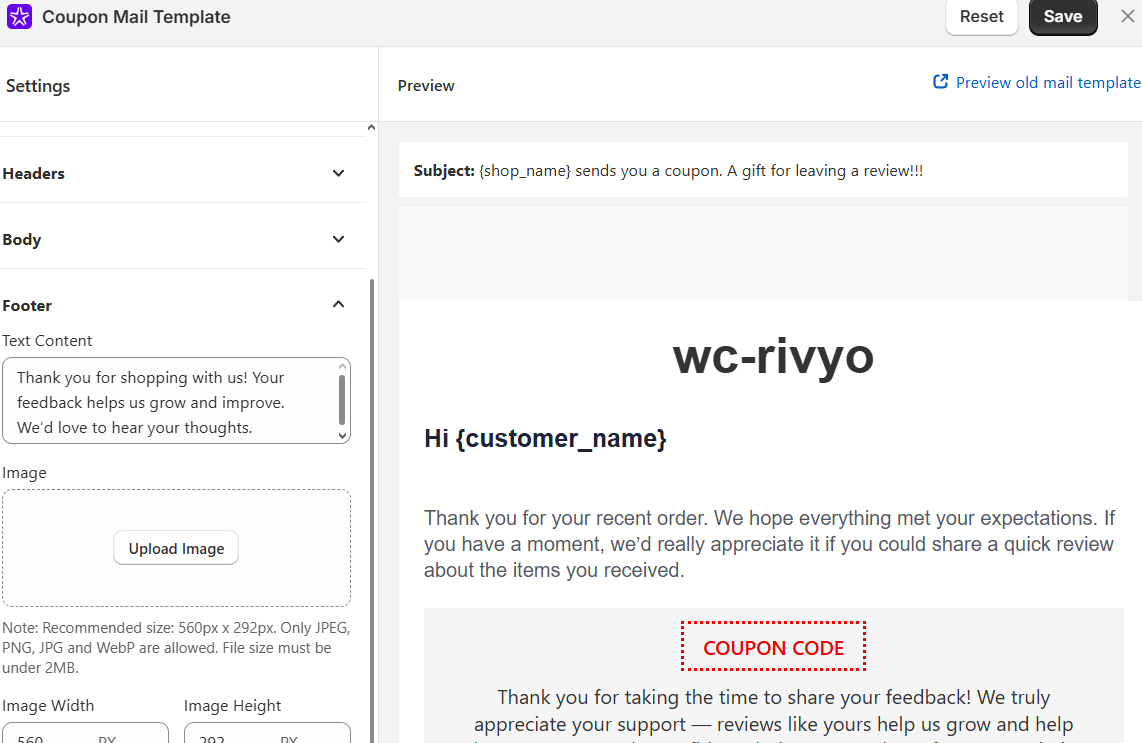Image resolution: width=1142 pixels, height=743 pixels.
Task: Click the settings panel scroll up arrow
Action: [371, 127]
